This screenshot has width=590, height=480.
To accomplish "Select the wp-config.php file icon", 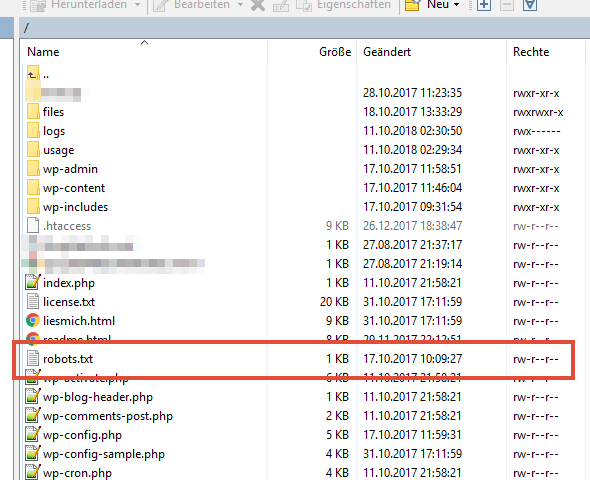I will pos(33,435).
